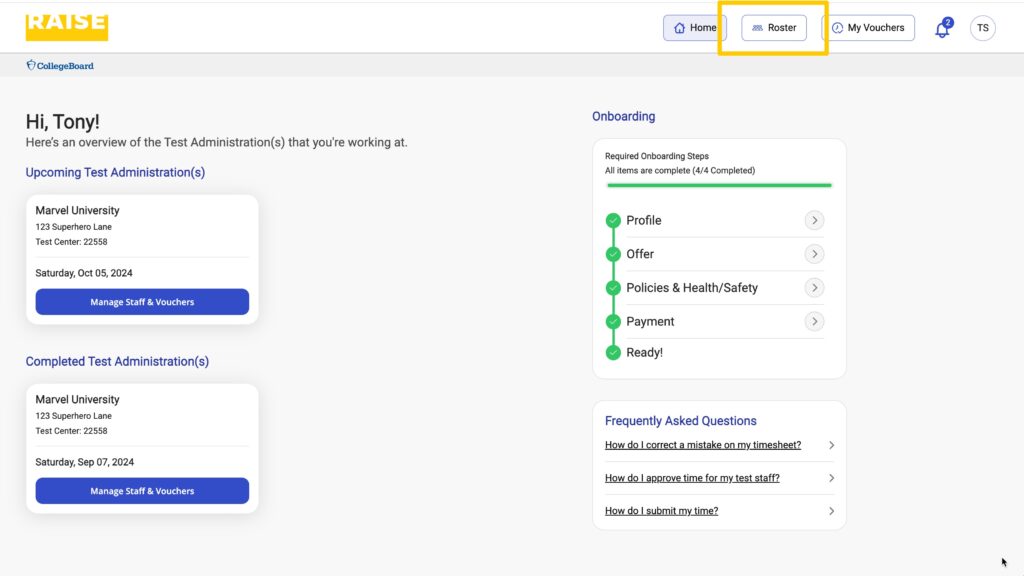
Task: Open 'How do I approve time' FAQ link
Action: click(x=692, y=478)
